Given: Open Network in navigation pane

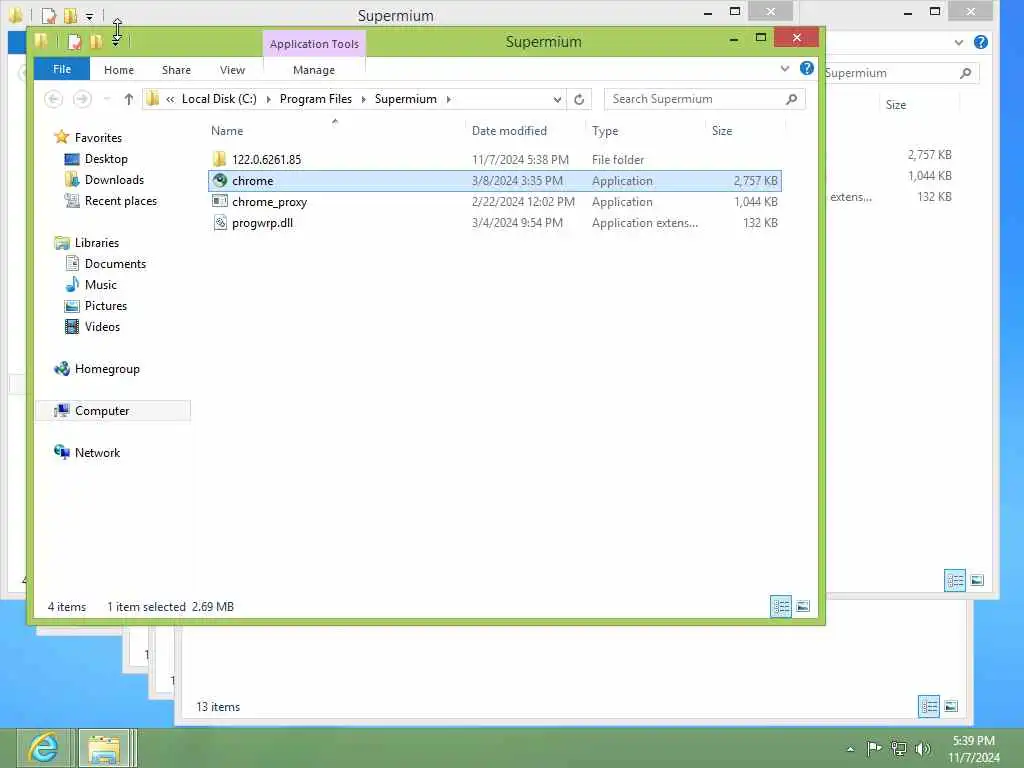Looking at the screenshot, I should pos(97,453).
